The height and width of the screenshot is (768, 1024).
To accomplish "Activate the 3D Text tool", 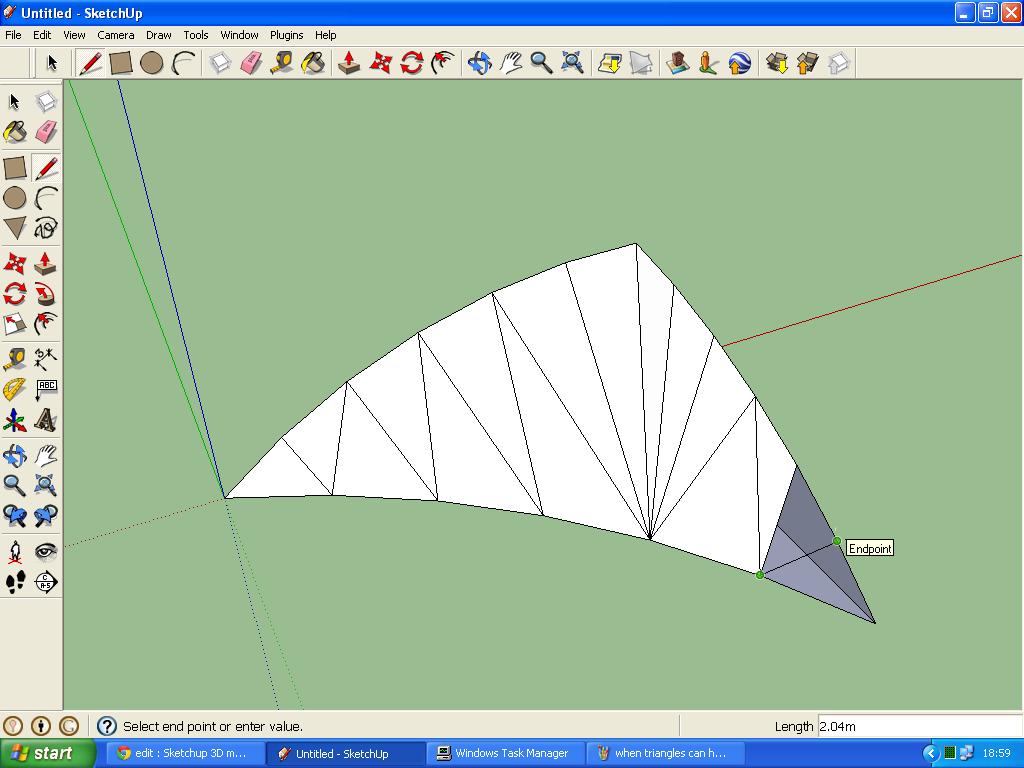I will point(46,420).
